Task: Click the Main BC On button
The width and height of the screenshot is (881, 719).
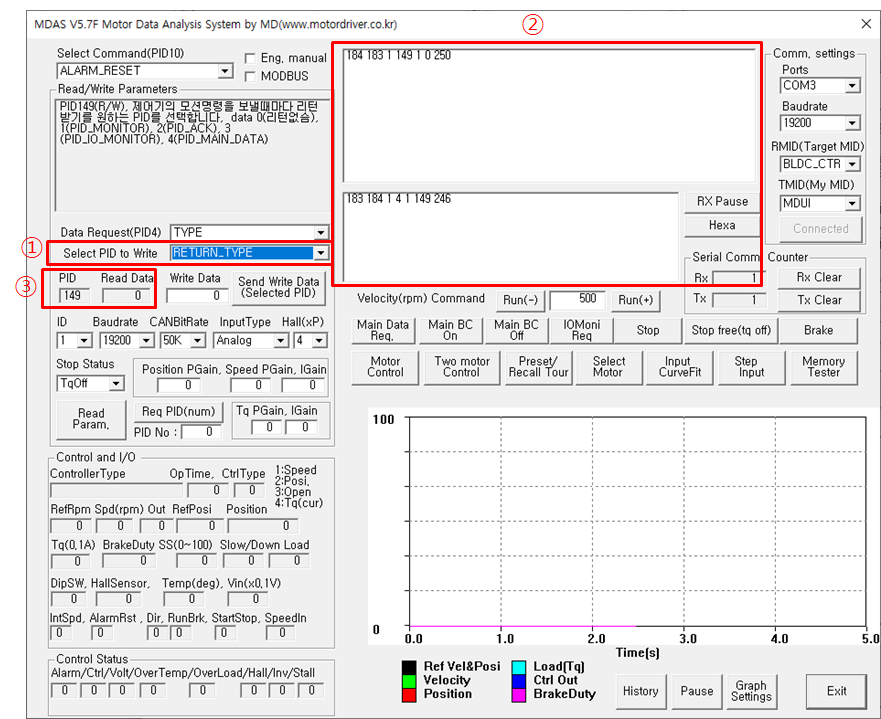Action: (x=450, y=330)
